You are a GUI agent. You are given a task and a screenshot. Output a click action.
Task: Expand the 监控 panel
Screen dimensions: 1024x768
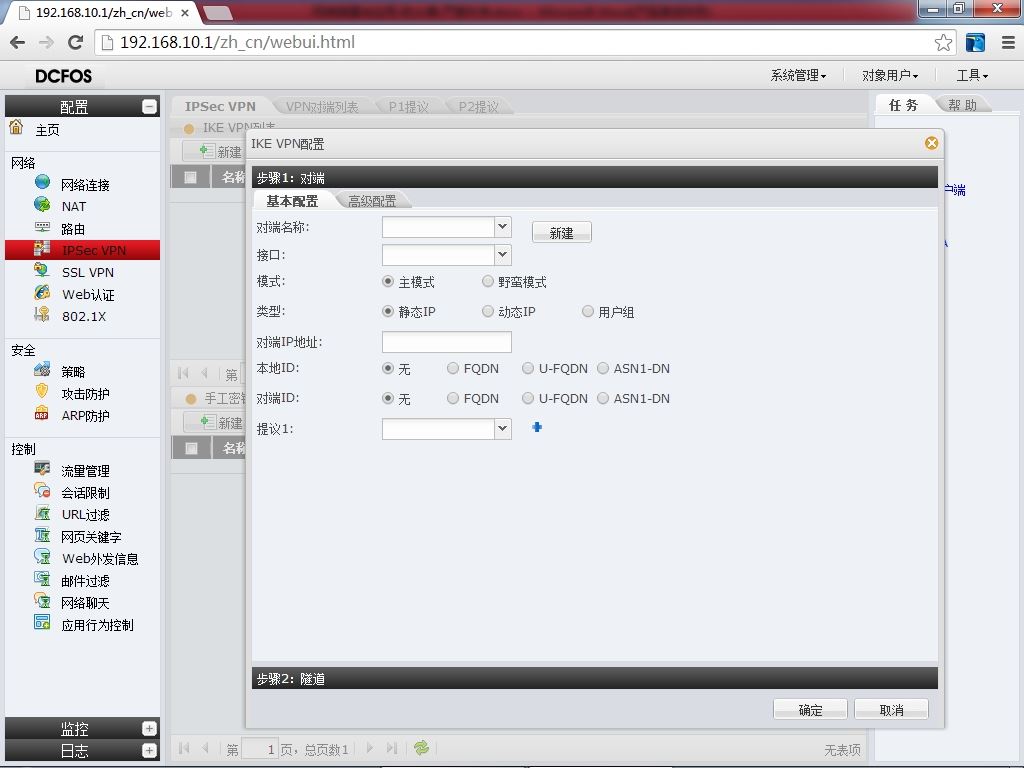point(149,728)
